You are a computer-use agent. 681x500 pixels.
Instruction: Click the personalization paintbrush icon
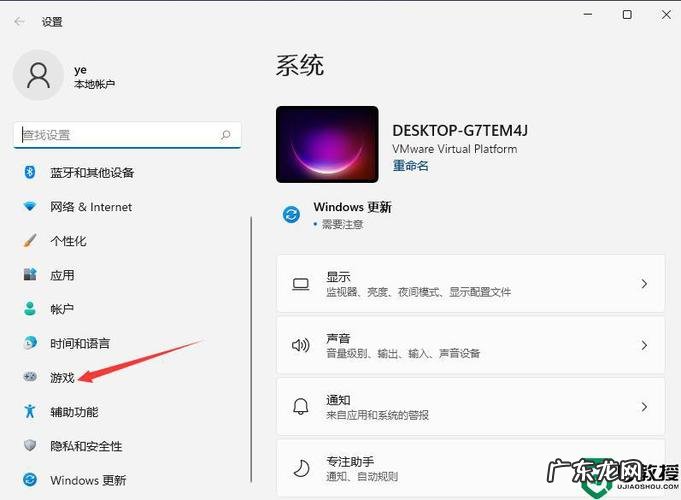[30, 240]
